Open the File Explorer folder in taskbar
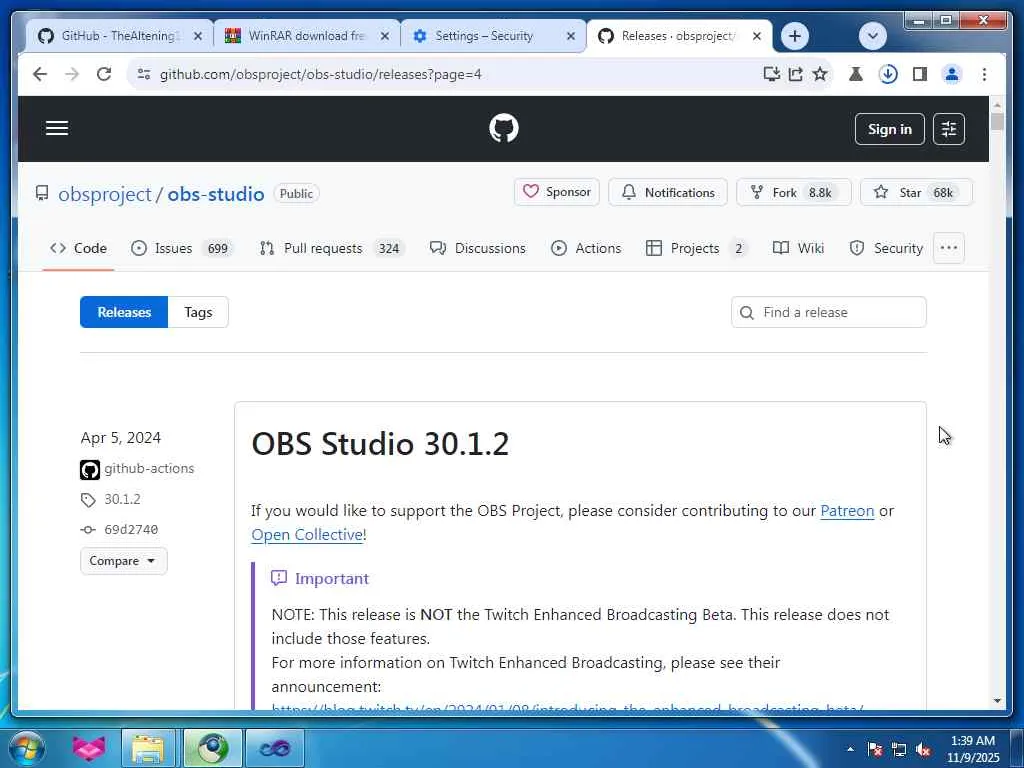 pyautogui.click(x=148, y=748)
